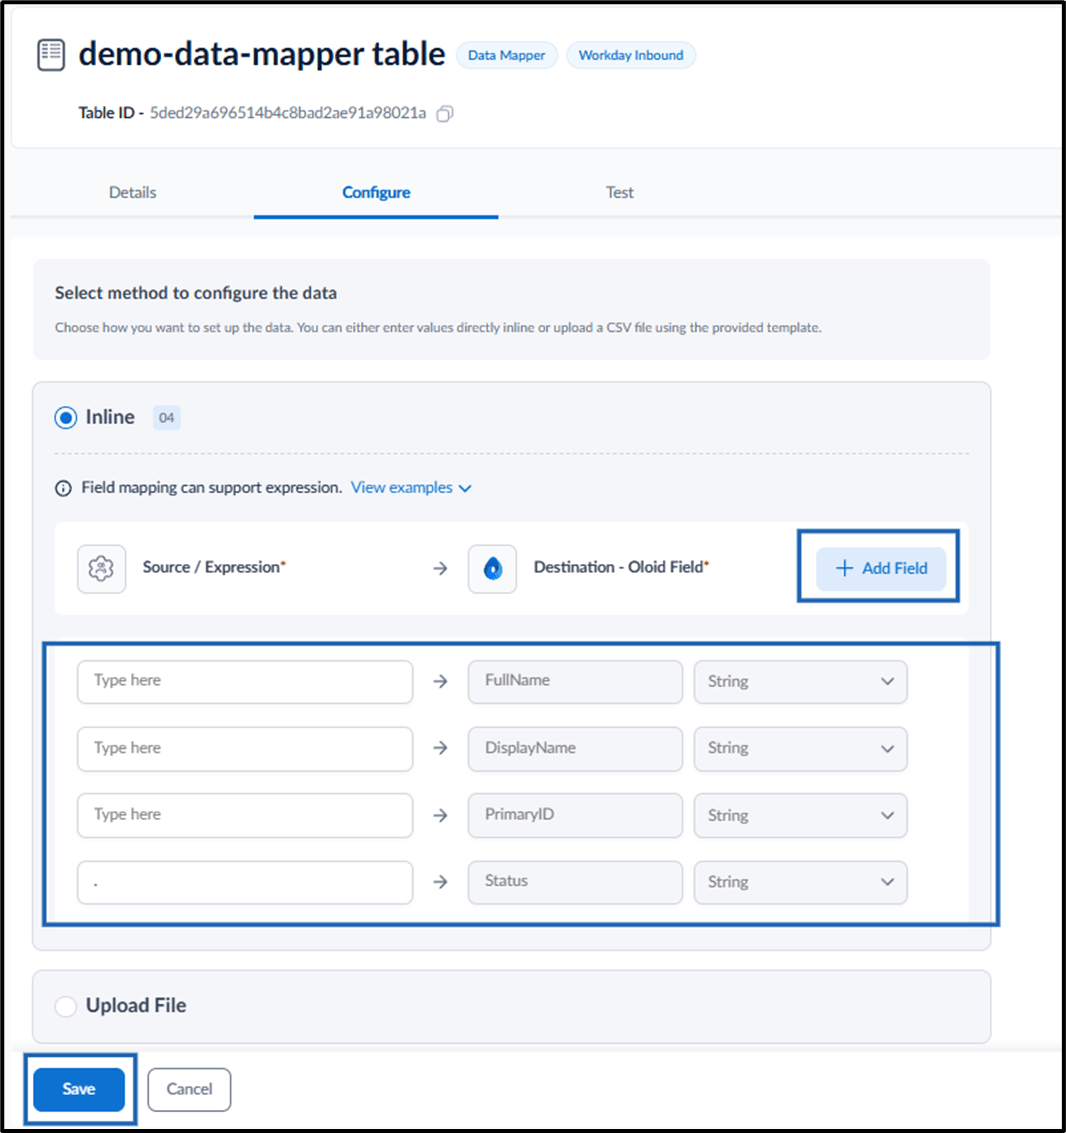Click the Source / Expression gear icon
Viewport: 1066px width, 1133px height.
click(101, 569)
